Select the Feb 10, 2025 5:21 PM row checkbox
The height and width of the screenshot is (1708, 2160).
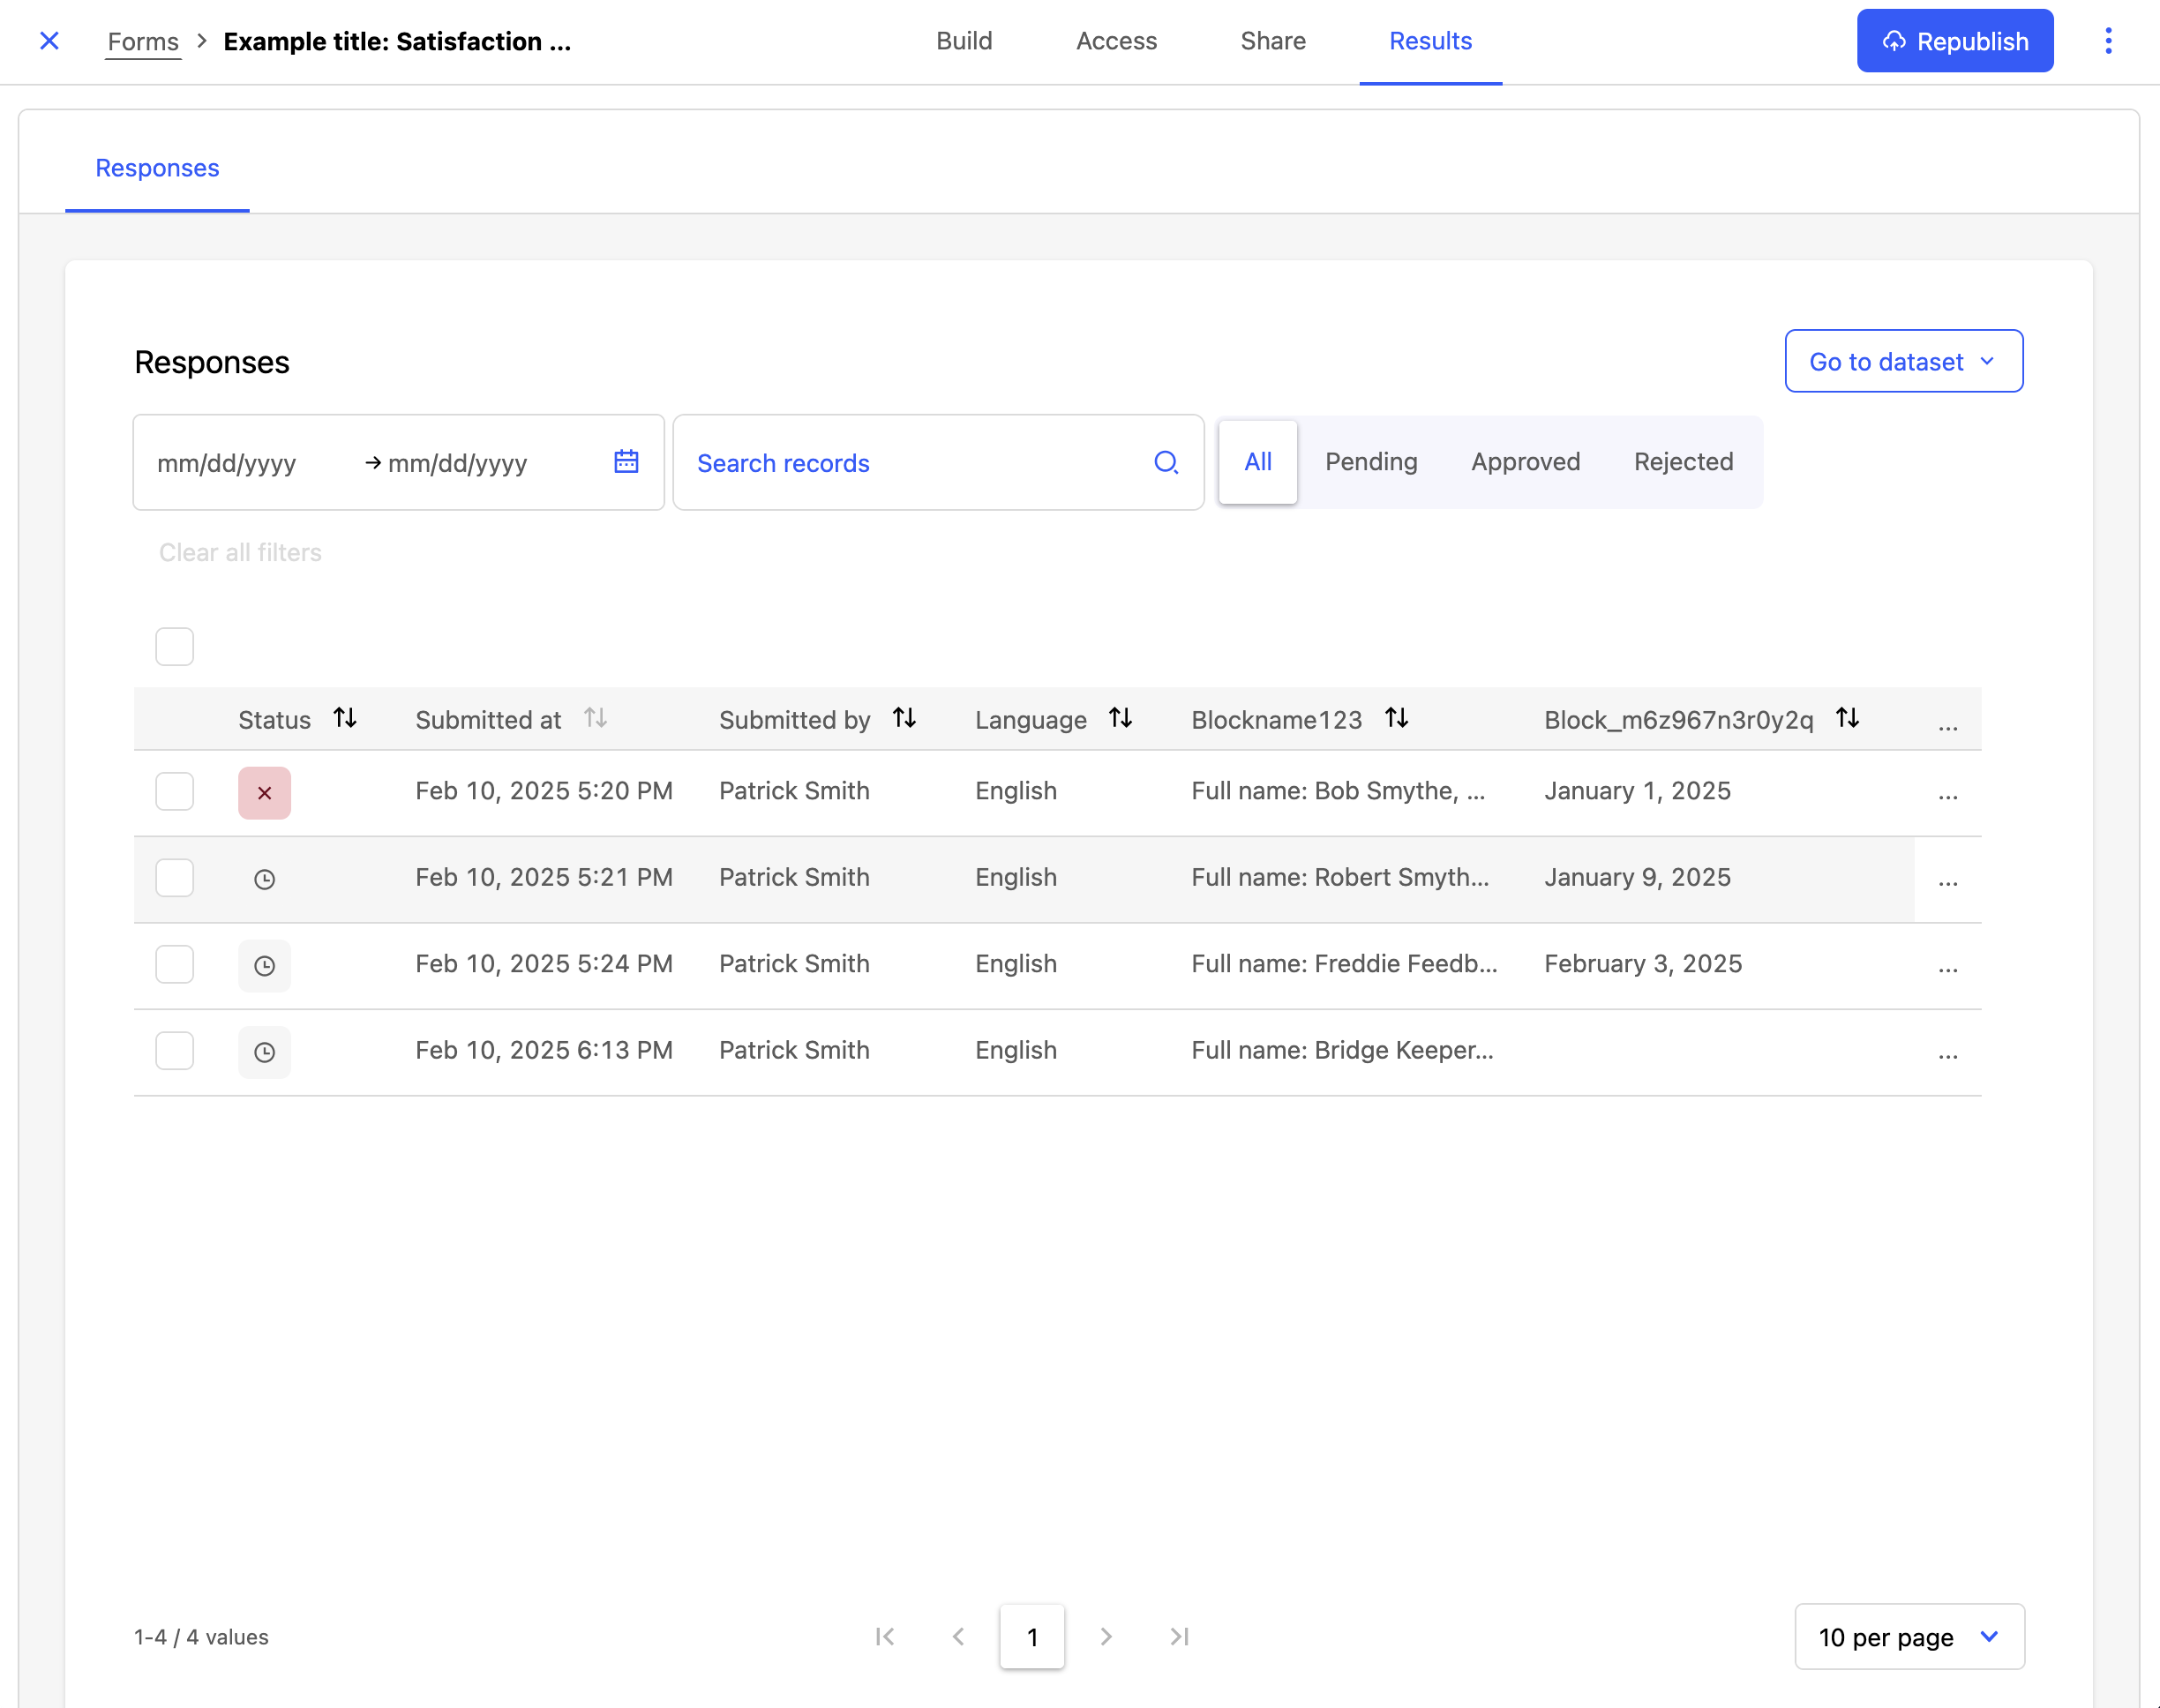pos(174,878)
